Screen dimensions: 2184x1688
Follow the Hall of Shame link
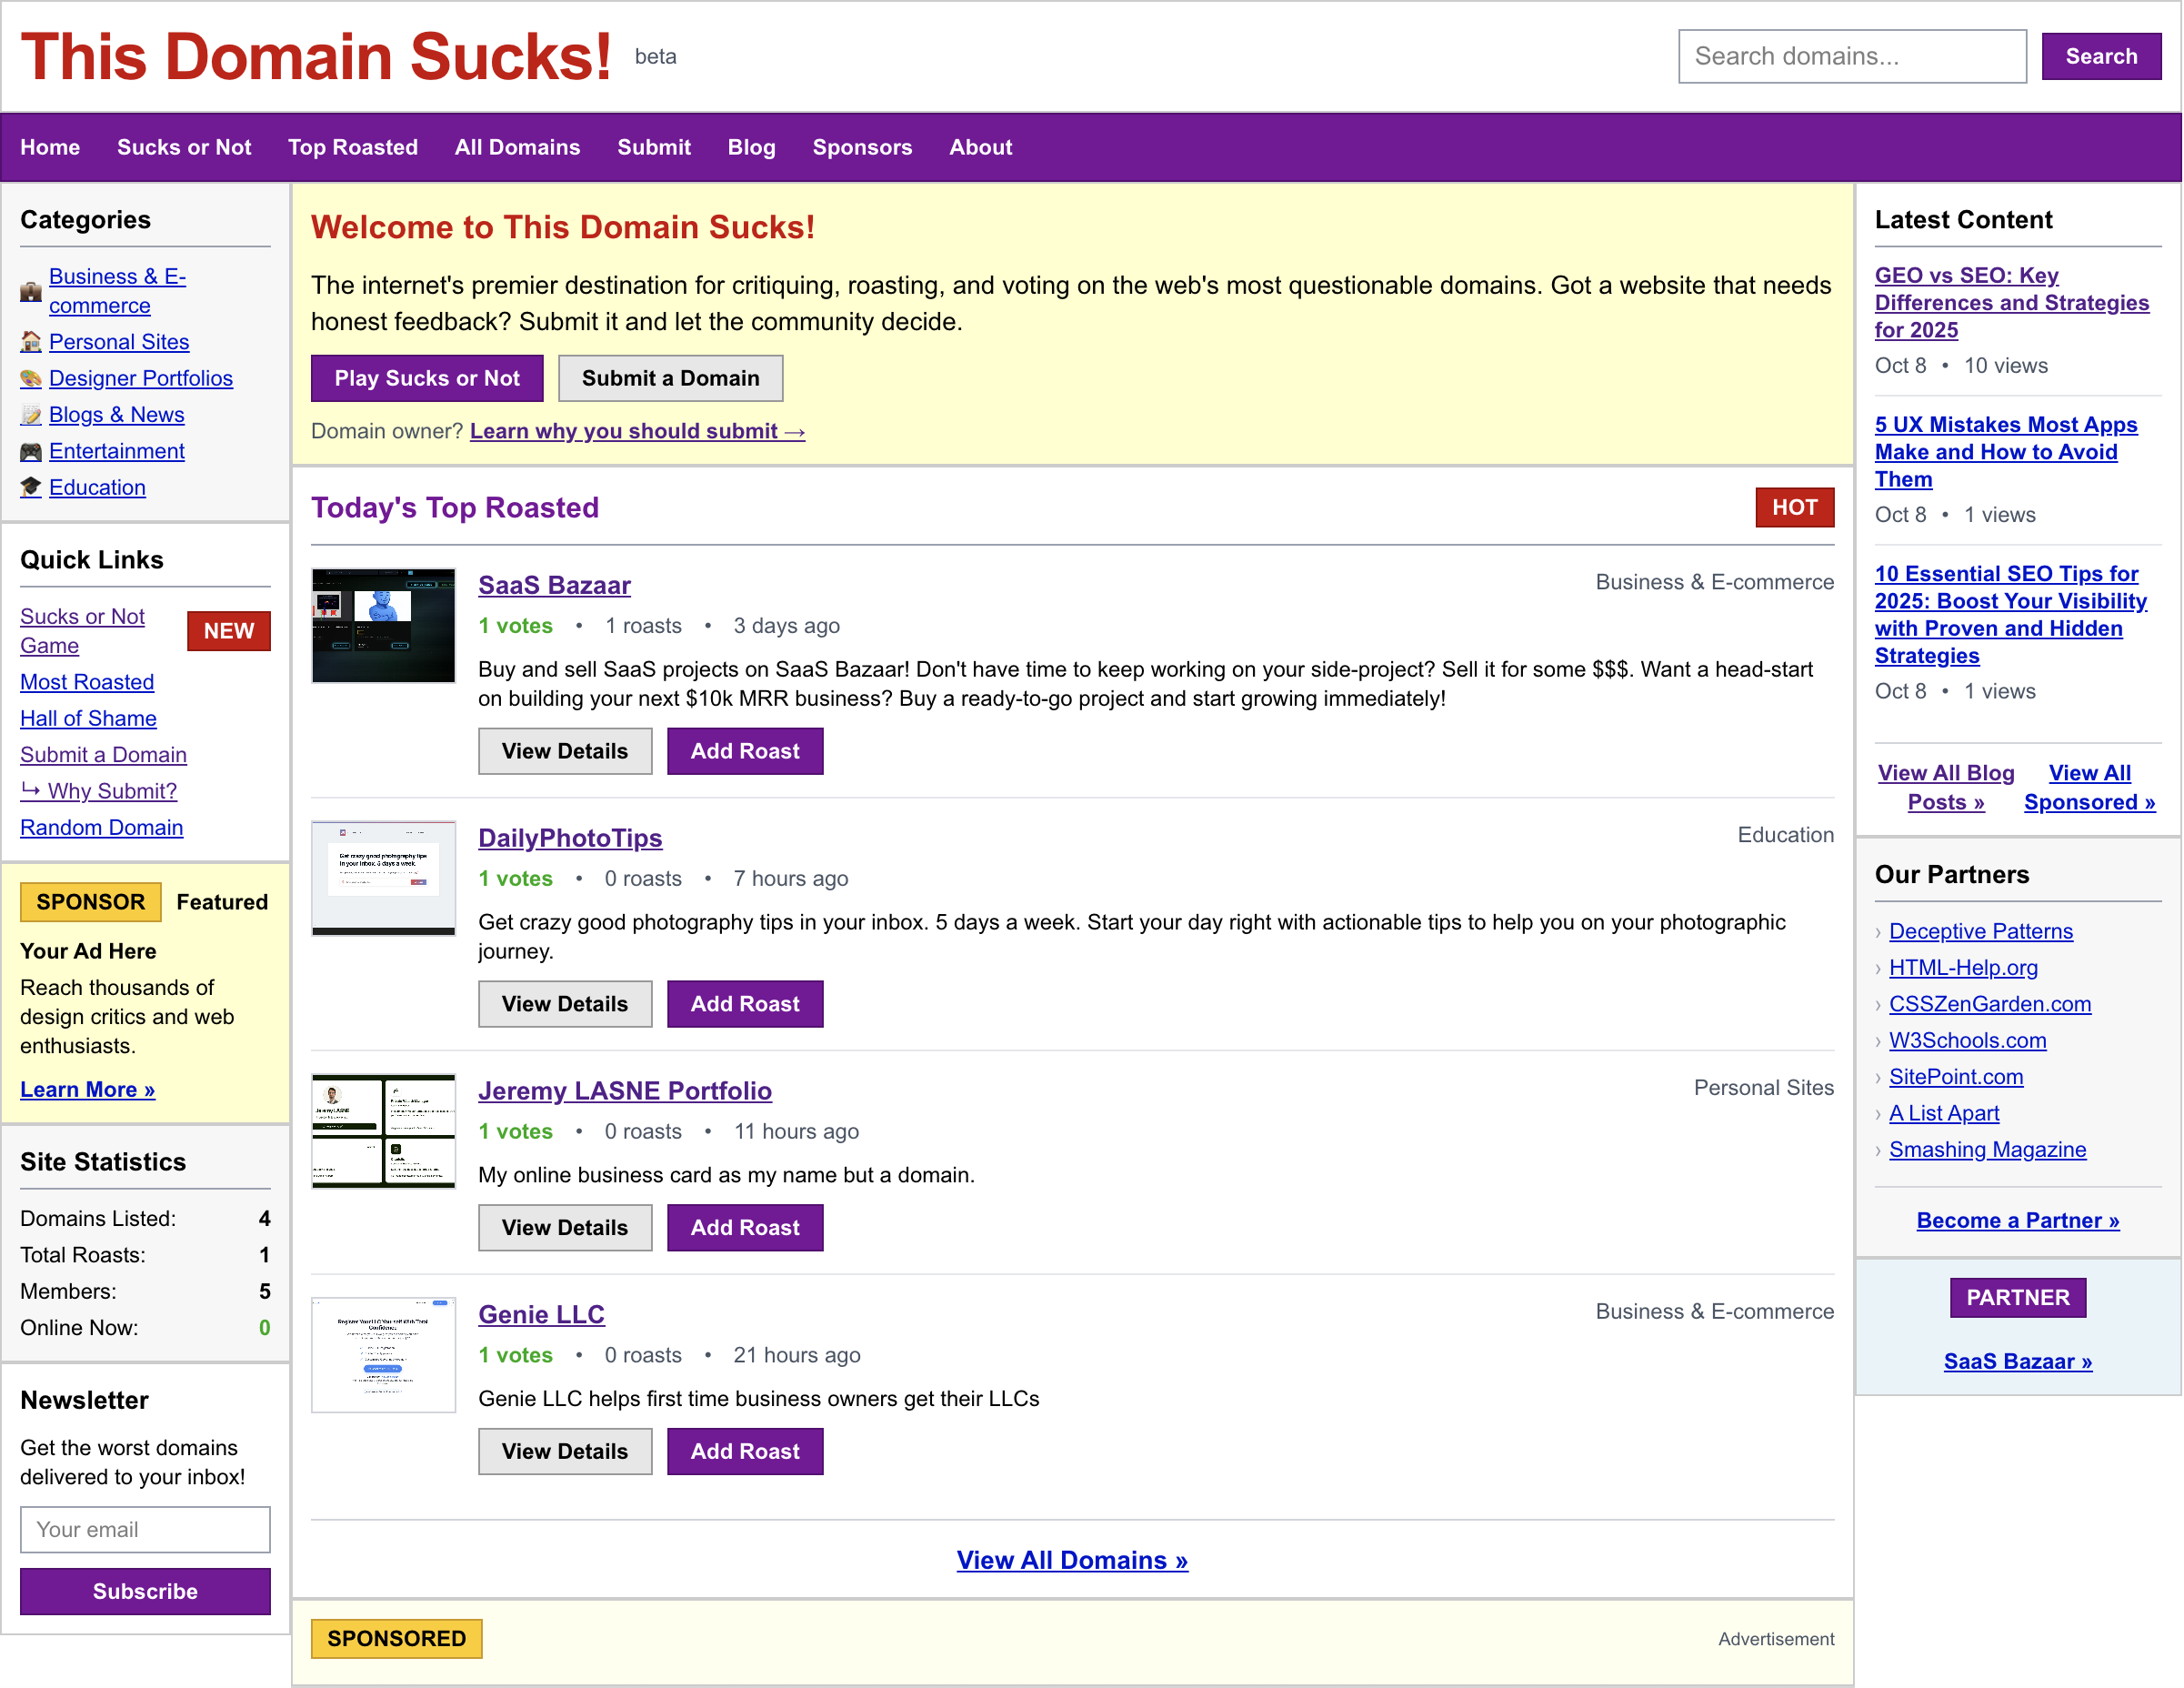coord(88,718)
